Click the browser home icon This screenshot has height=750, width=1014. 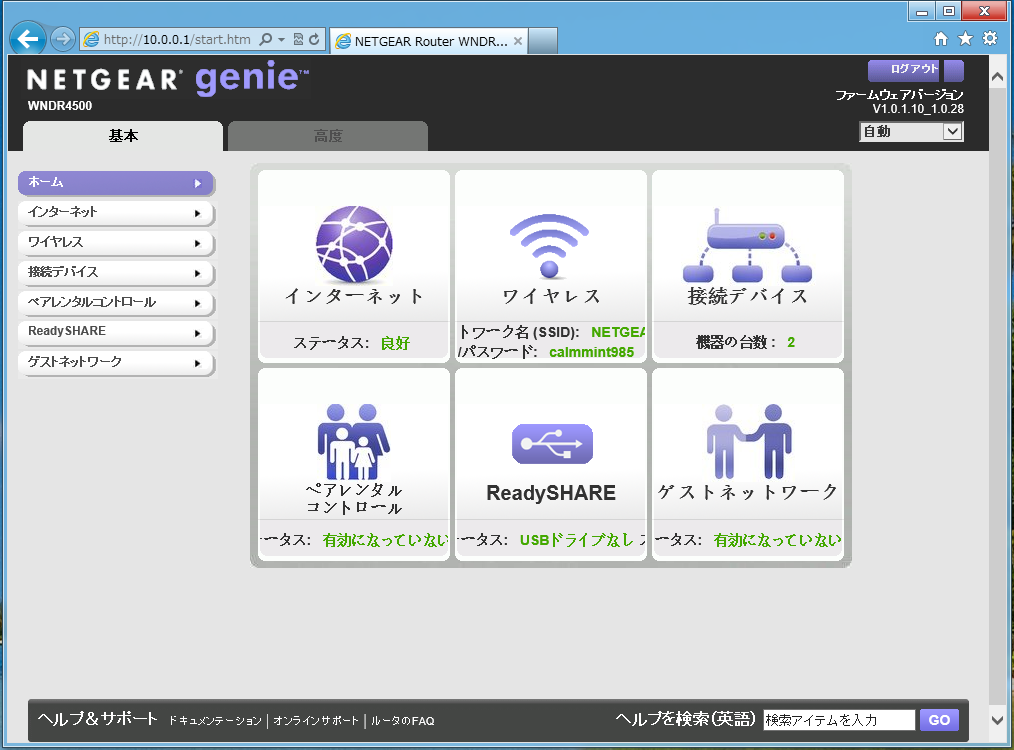pos(941,39)
